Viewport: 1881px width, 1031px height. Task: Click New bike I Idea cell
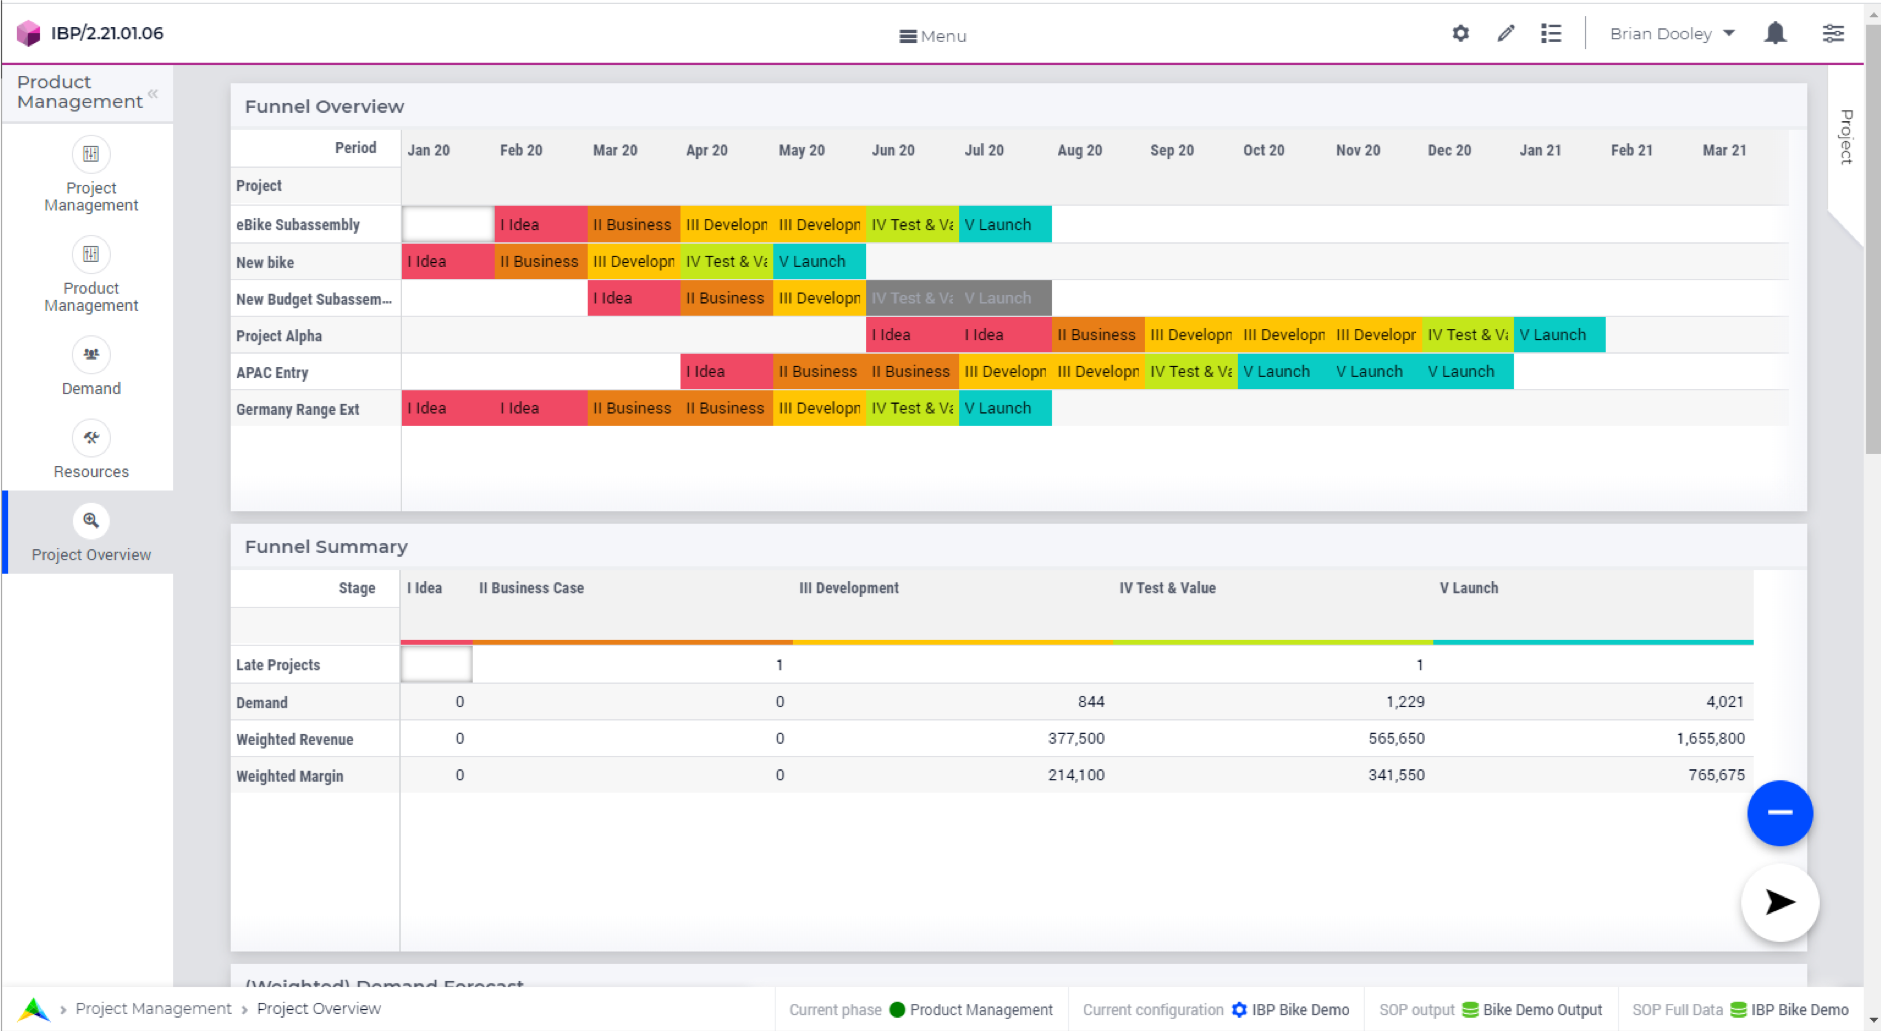click(x=448, y=262)
